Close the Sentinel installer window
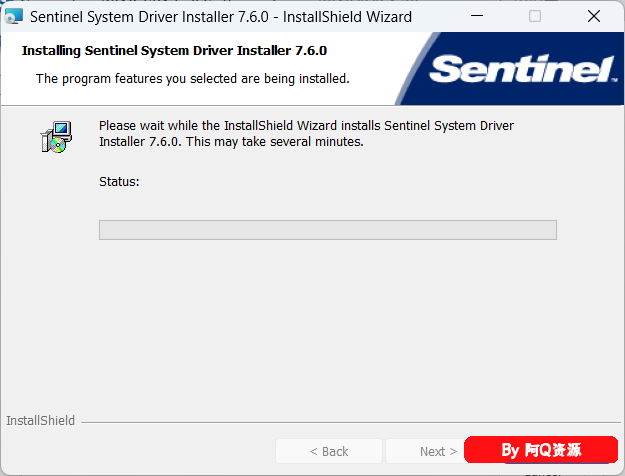The width and height of the screenshot is (625, 476). [x=594, y=16]
